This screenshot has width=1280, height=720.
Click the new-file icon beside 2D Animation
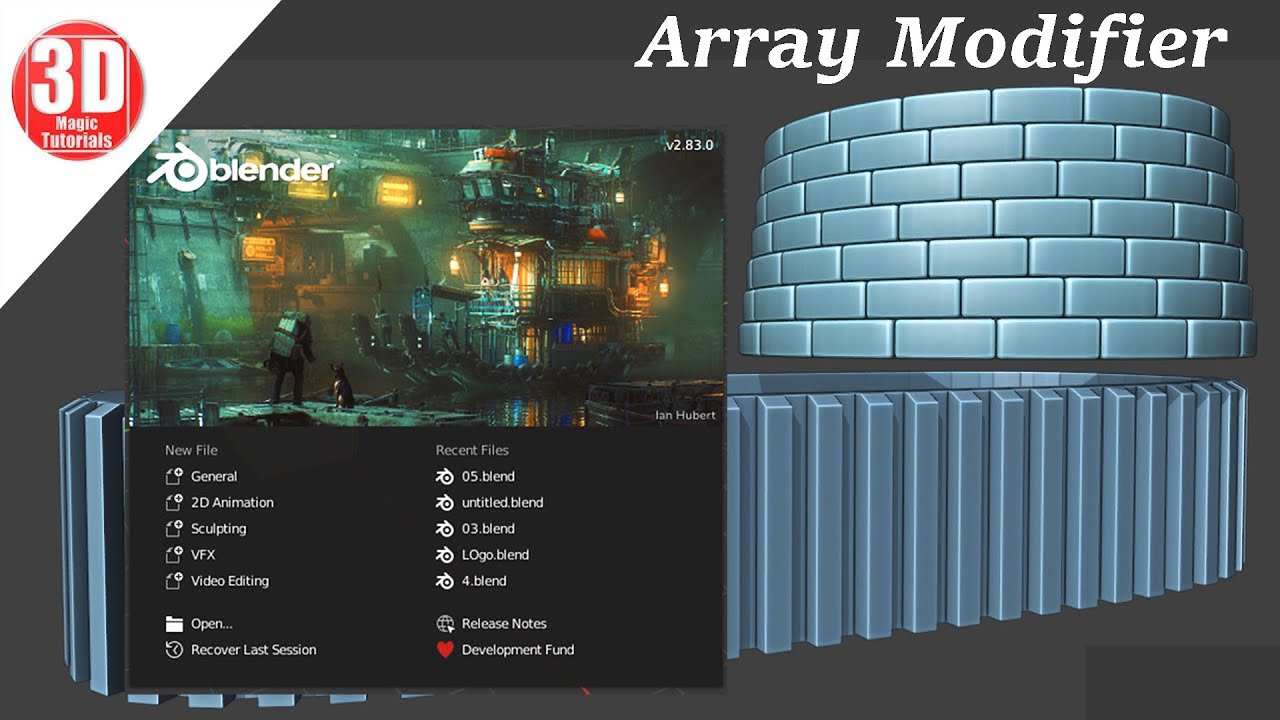pyautogui.click(x=174, y=503)
